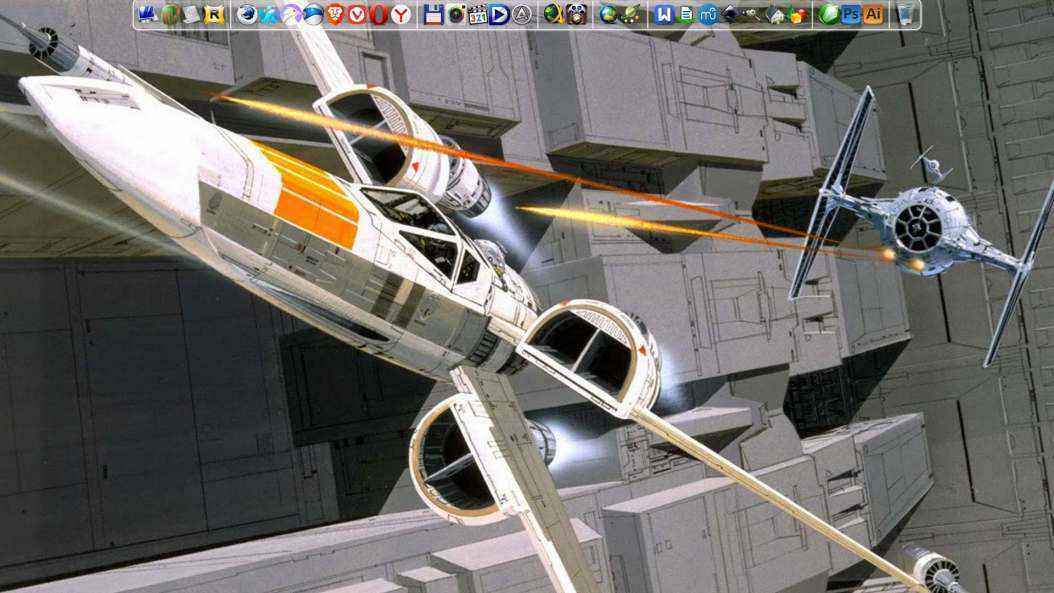The image size is (1054, 593).
Task: Open the blue D play-arrow player icon
Action: pyautogui.click(x=499, y=14)
